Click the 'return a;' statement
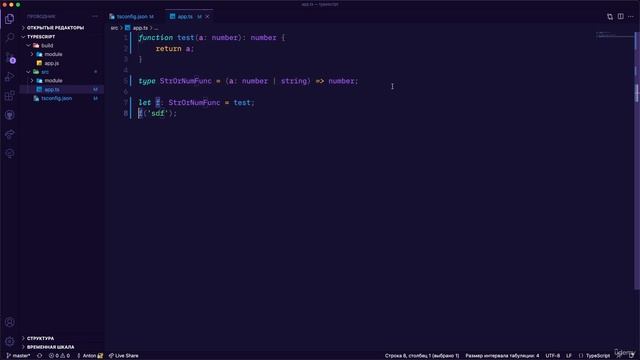Image resolution: width=640 pixels, height=360 pixels. pos(175,49)
